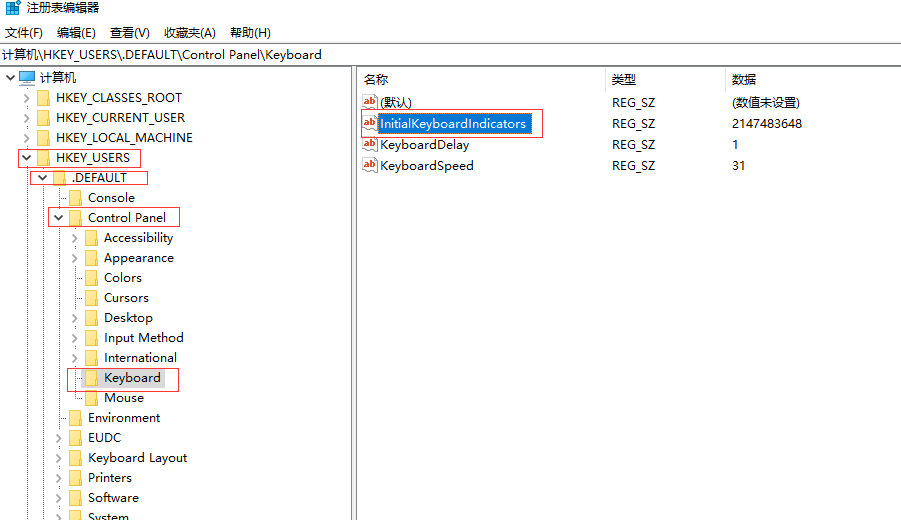Screen dimensions: 901x520
Task: Collapse the .DEFAULT key node
Action: click(x=42, y=178)
